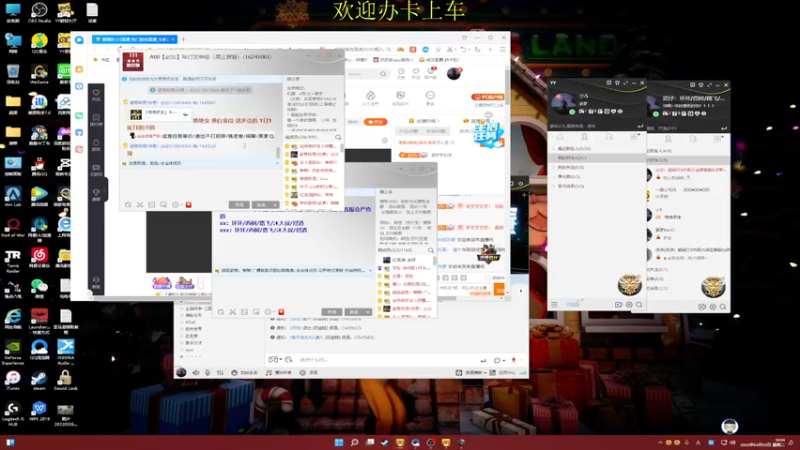Open Sound Lock desktop icon
This screenshot has height=450, width=800.
pyautogui.click(x=65, y=380)
